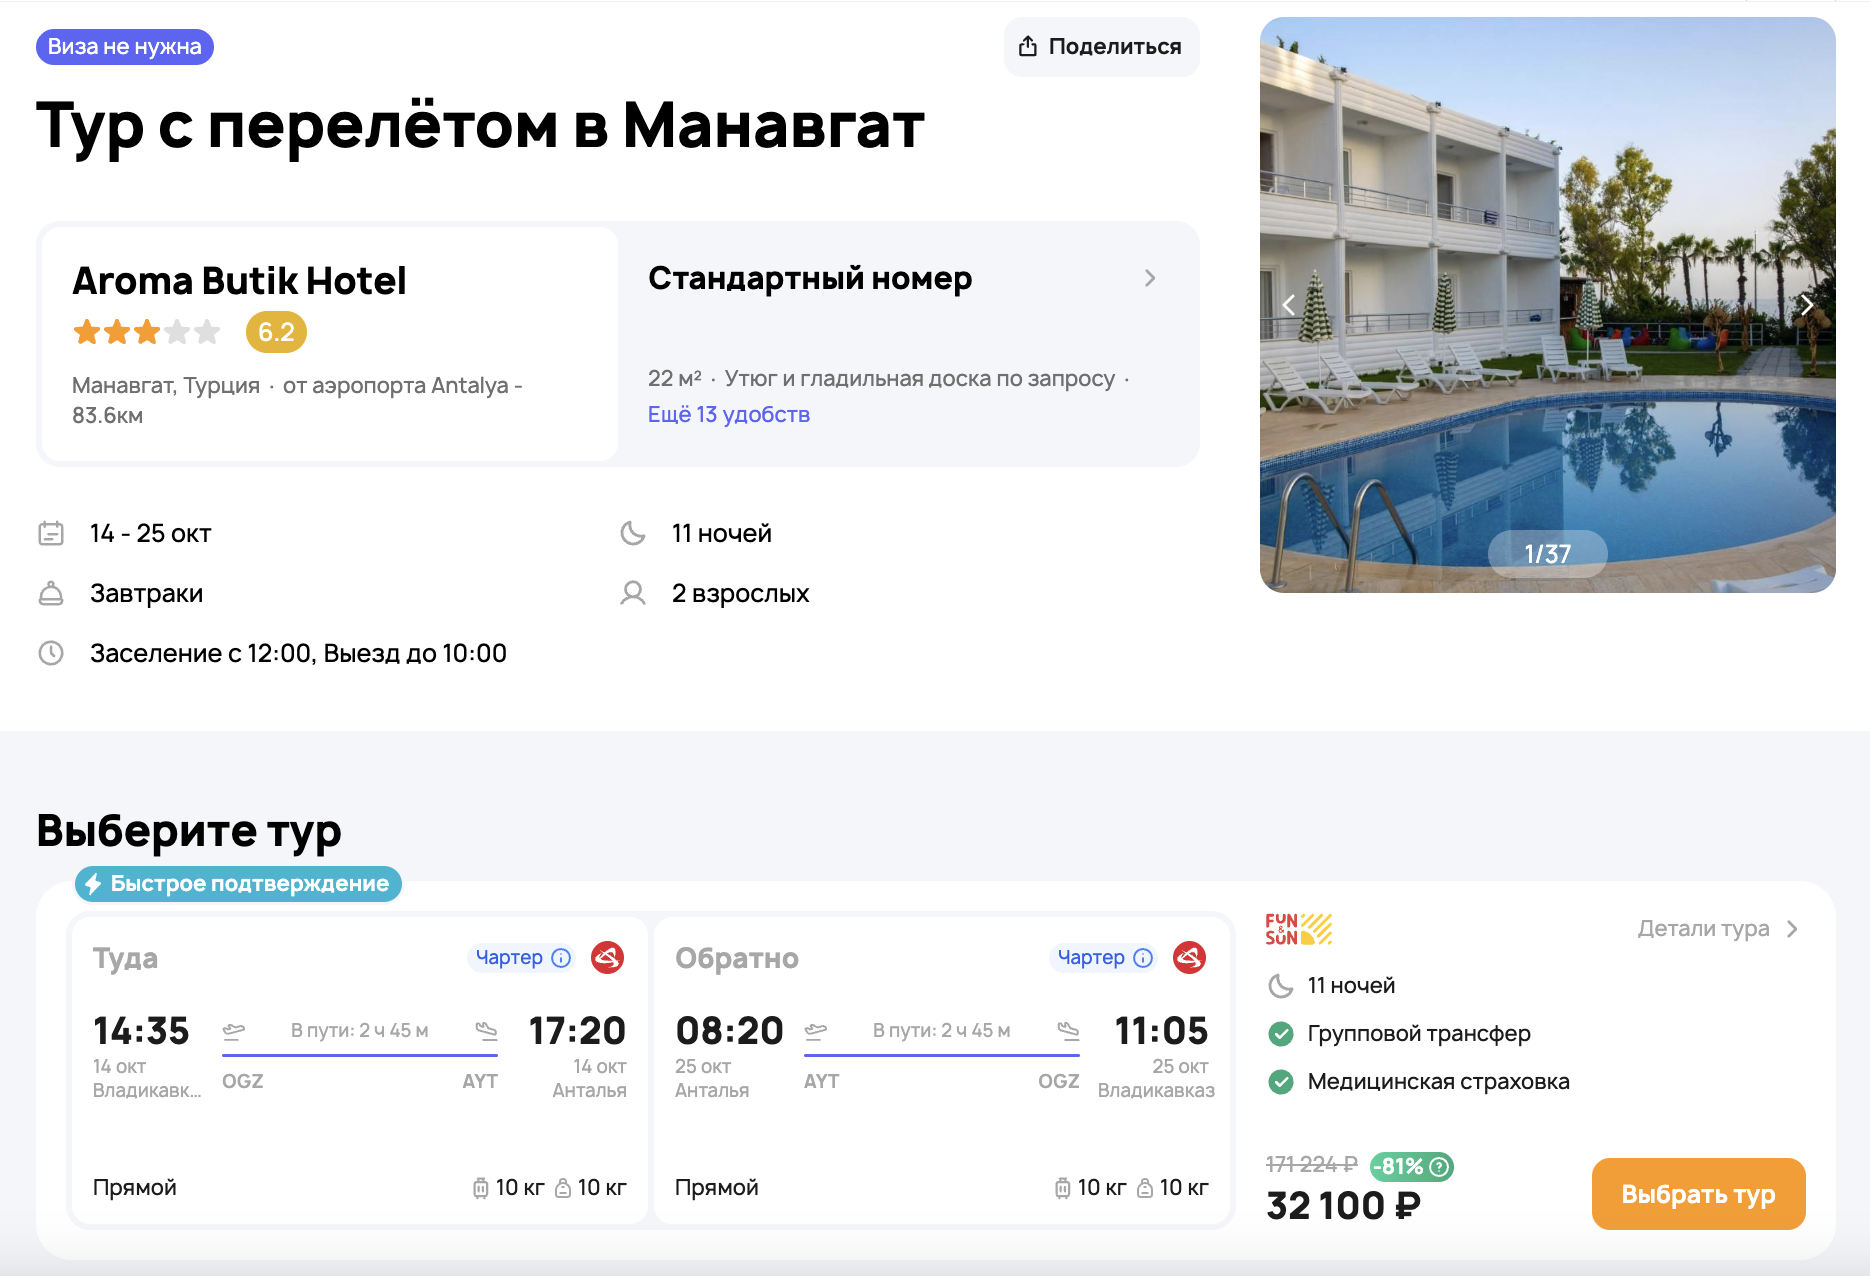
Task: Click info icon on Обратно Чартер badge
Action: pyautogui.click(x=1143, y=958)
